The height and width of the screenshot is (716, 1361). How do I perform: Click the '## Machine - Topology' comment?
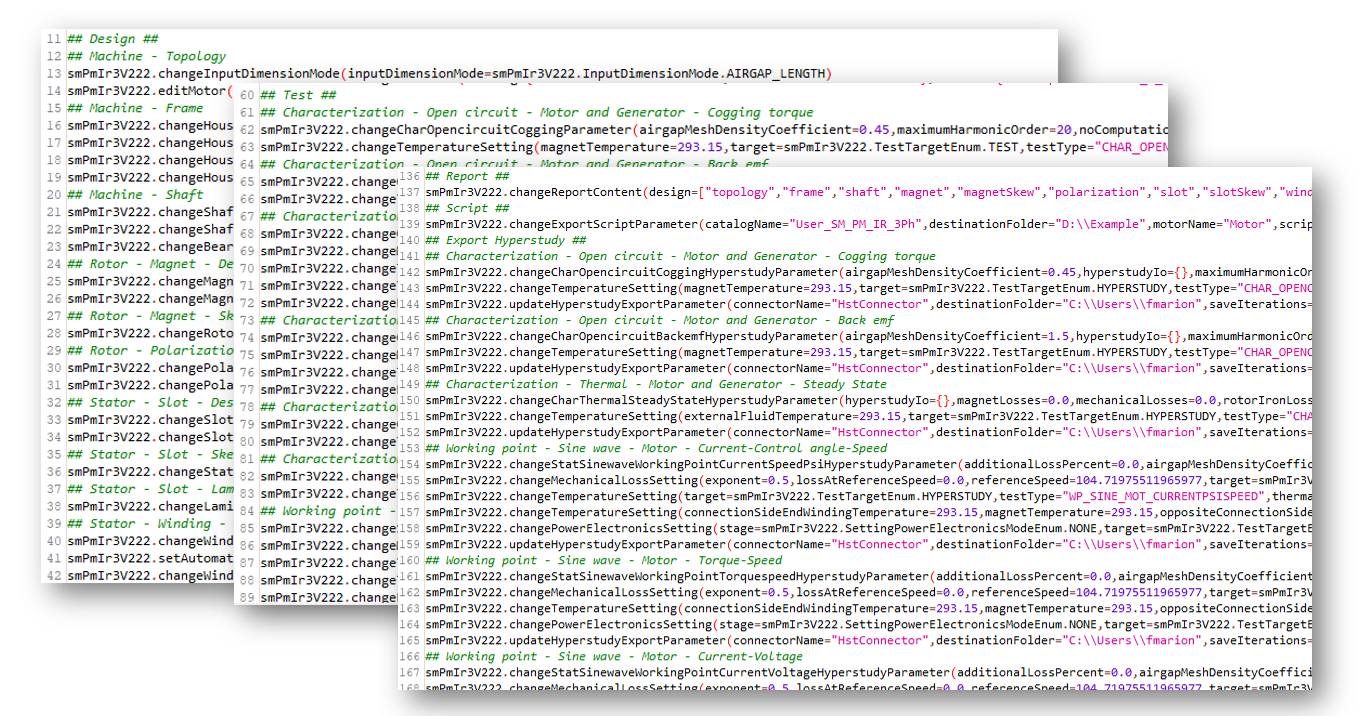pyautogui.click(x=146, y=57)
